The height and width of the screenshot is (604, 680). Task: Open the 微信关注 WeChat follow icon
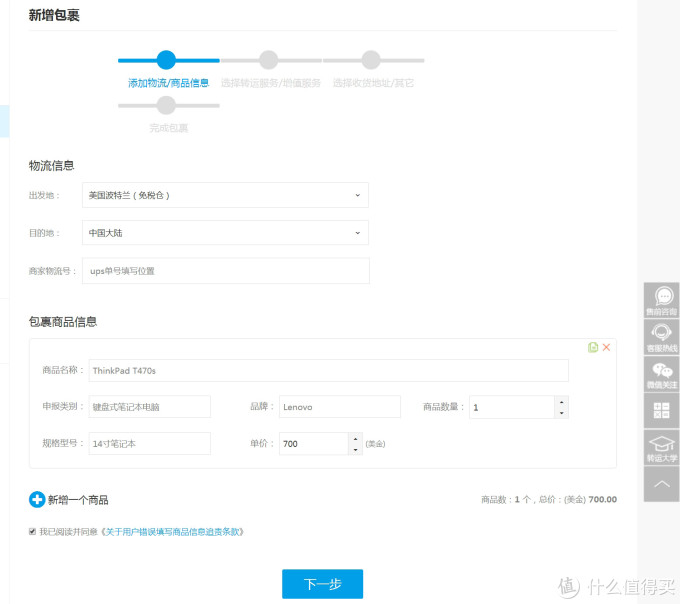[x=661, y=374]
